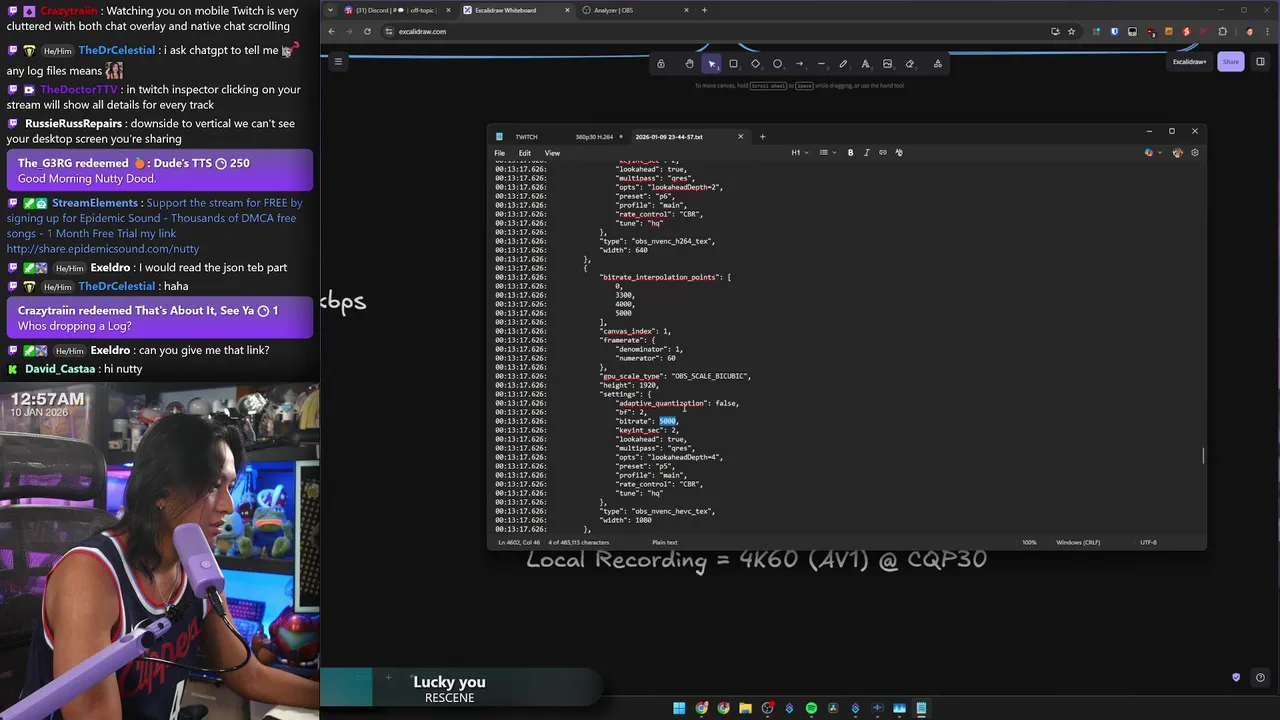The image size is (1280, 720).
Task: Open Notepad settings gear
Action: tap(1194, 153)
